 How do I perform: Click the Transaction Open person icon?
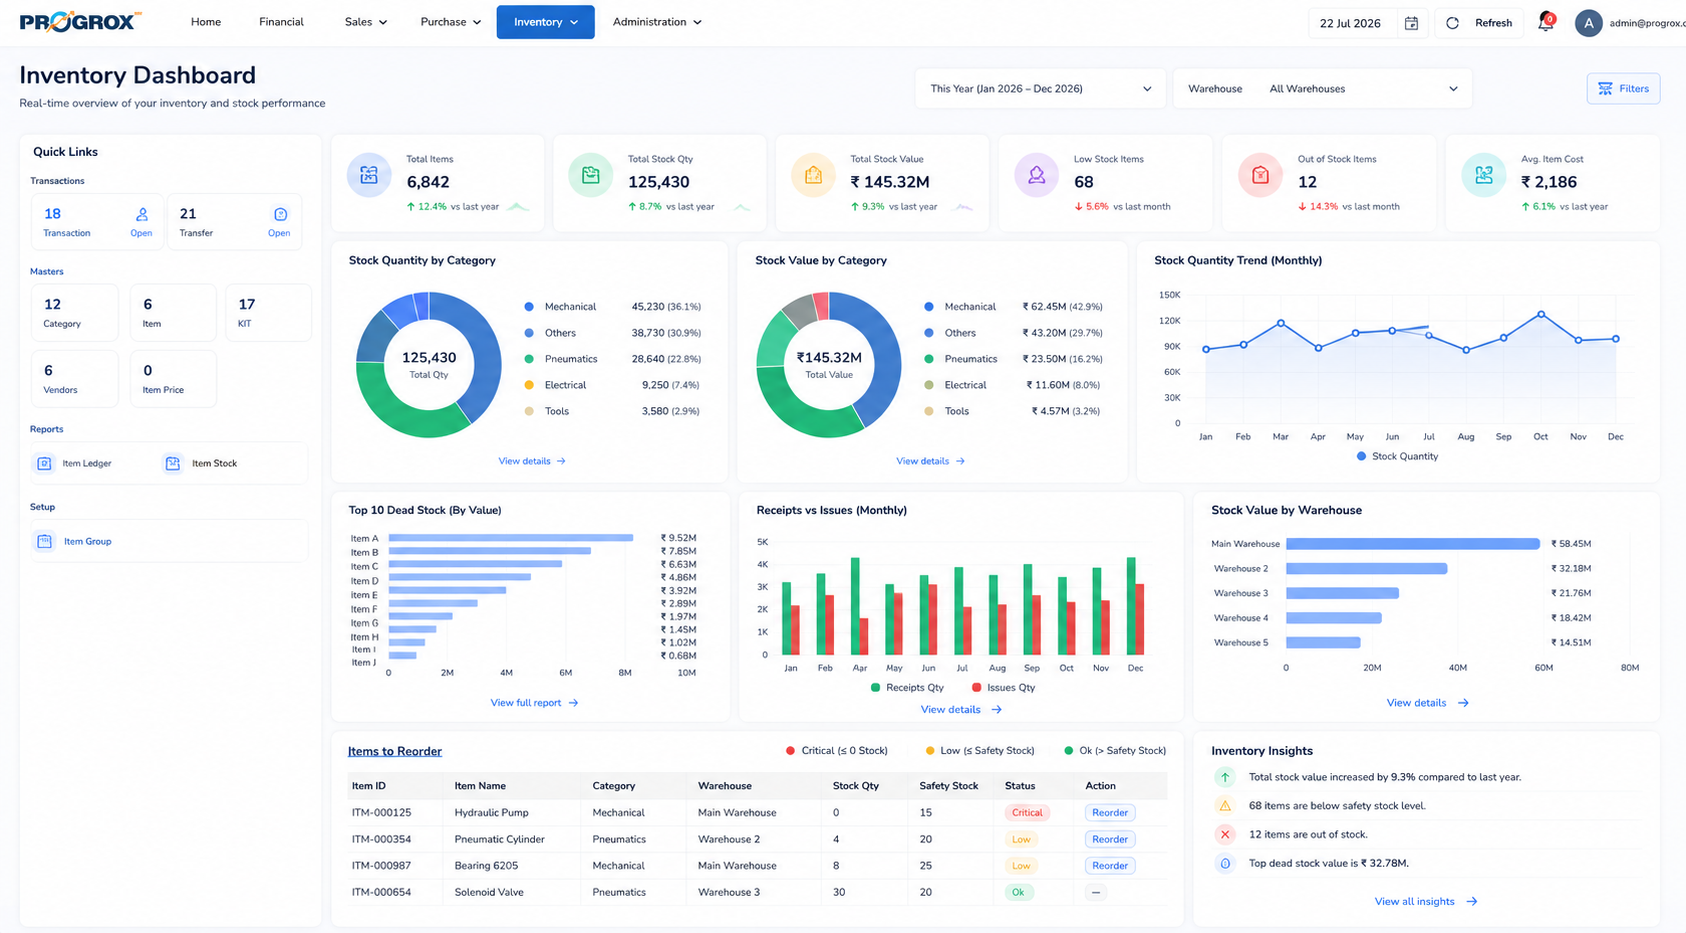point(142,214)
